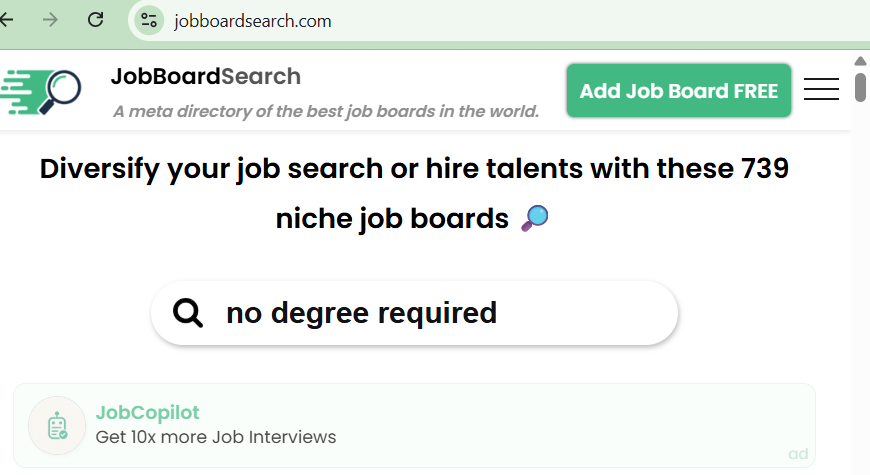Click the search magnifier icon in search box
Viewport: 870px width, 475px height.
[188, 313]
